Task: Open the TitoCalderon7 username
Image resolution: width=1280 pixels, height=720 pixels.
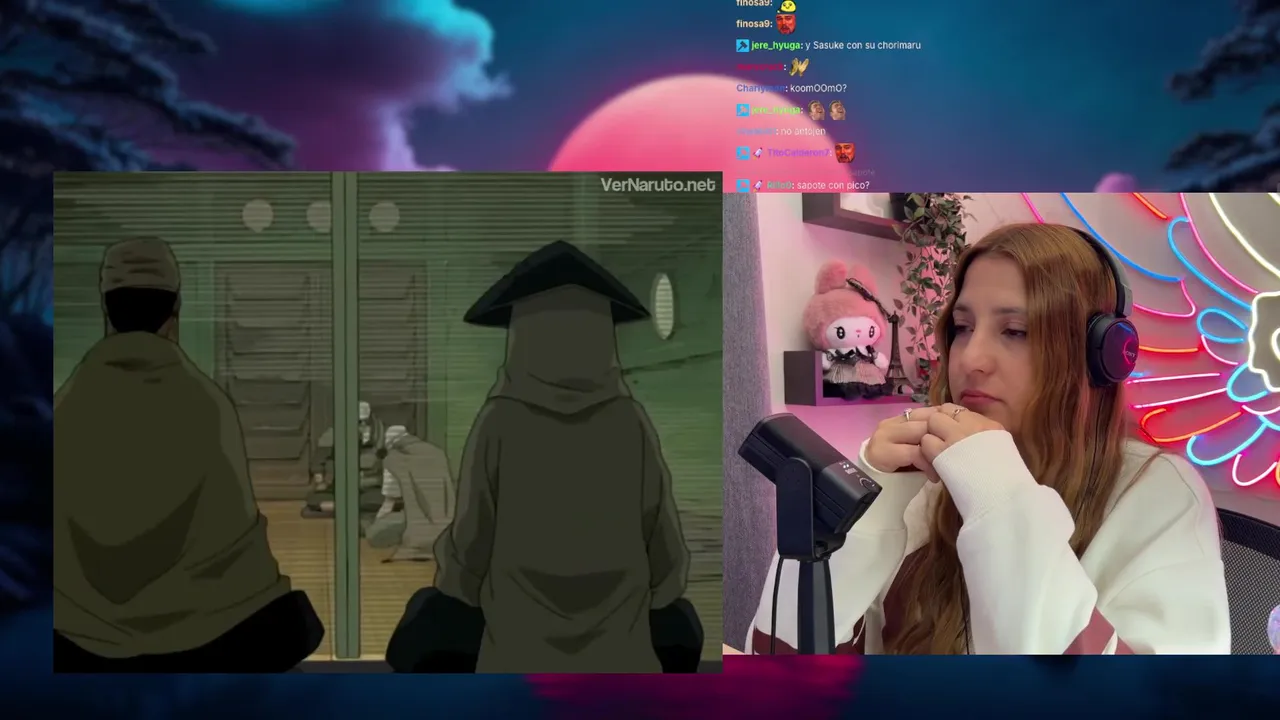Action: [x=797, y=153]
